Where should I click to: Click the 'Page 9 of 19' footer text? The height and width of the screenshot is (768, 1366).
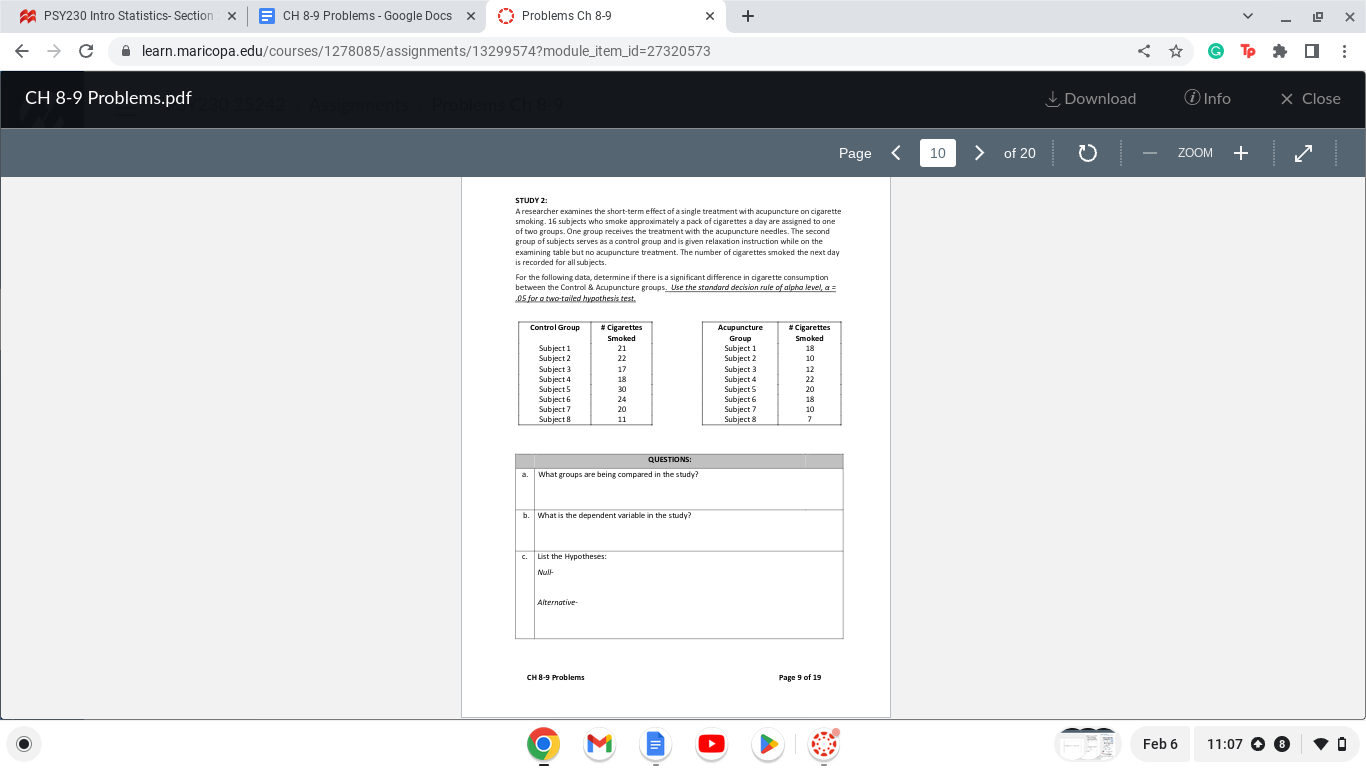click(800, 677)
